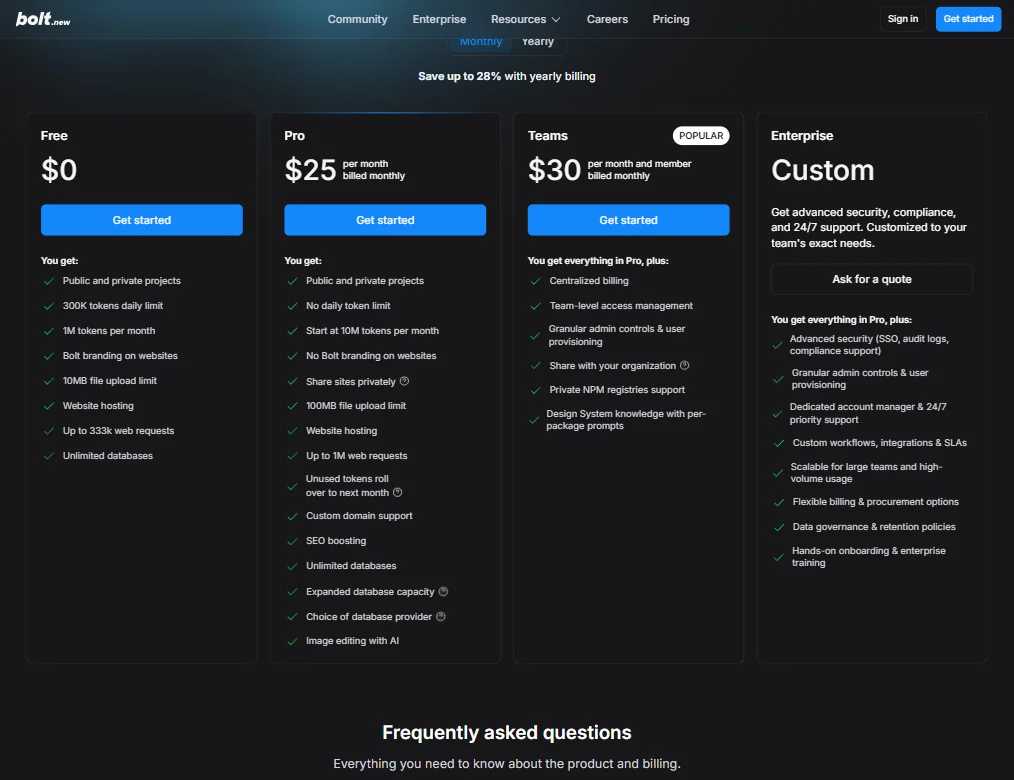The width and height of the screenshot is (1014, 780).
Task: Expand the Resources dropdown chevron
Action: pos(556,20)
